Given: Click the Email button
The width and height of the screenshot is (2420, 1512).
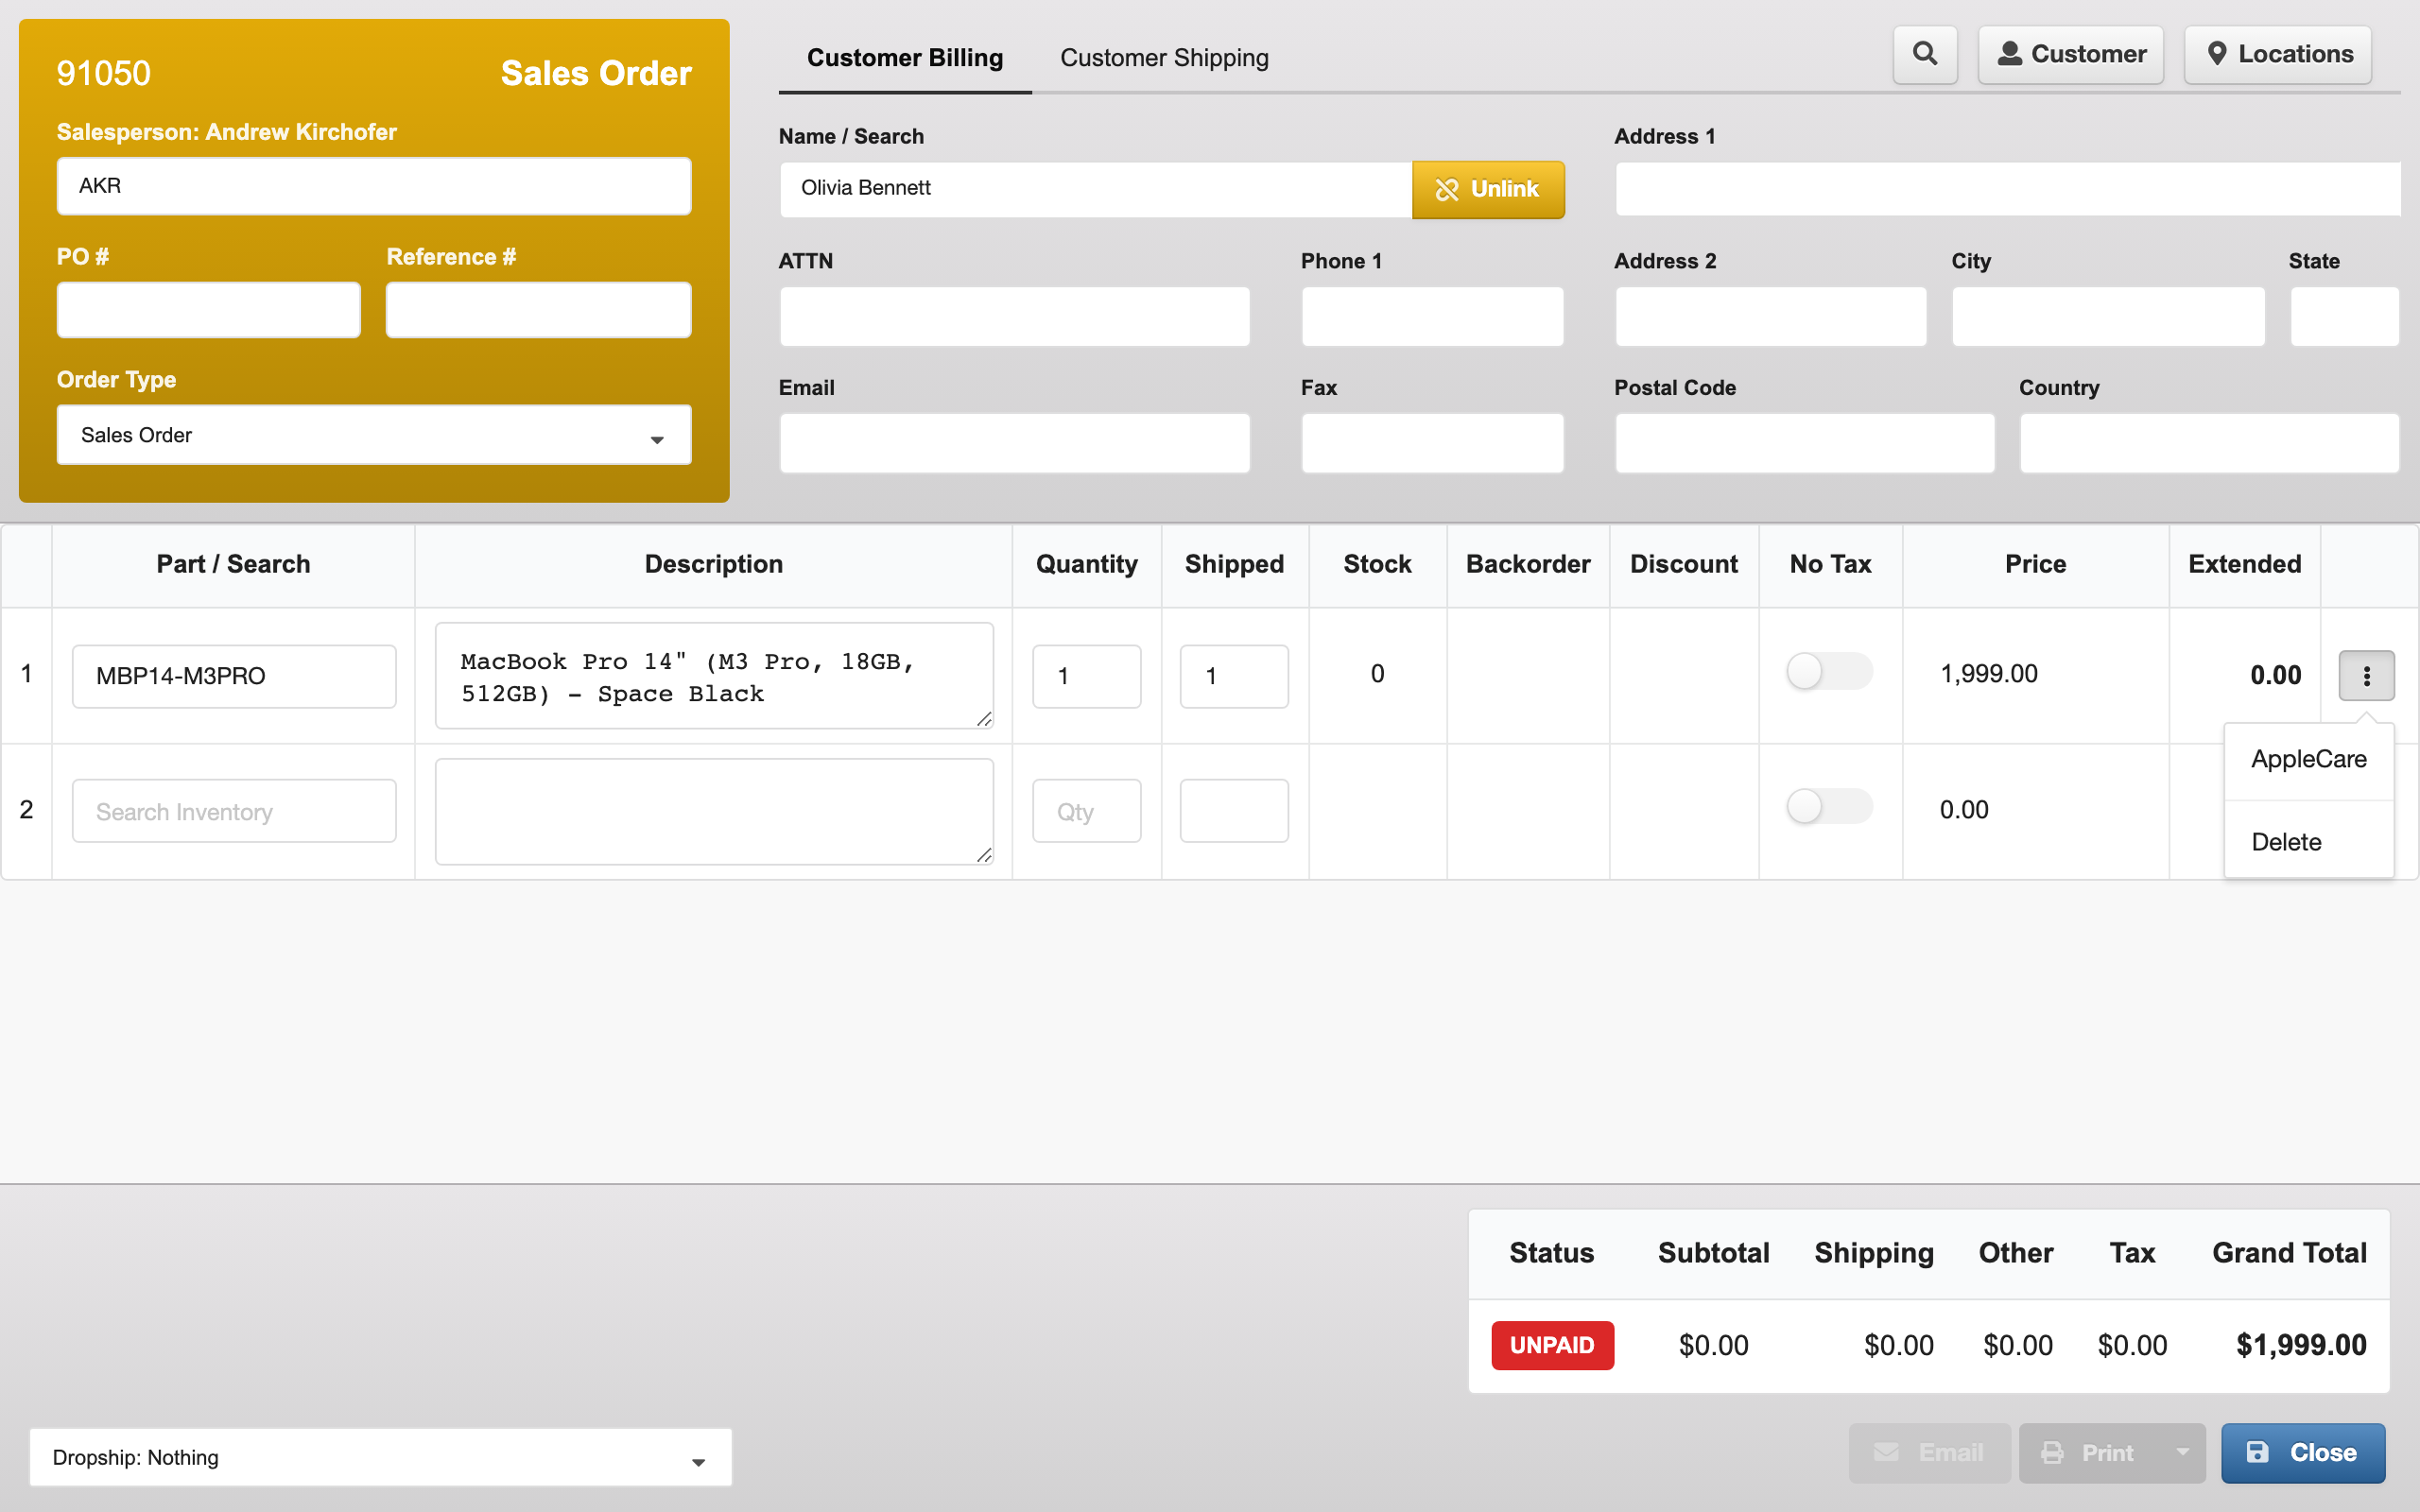Looking at the screenshot, I should (1929, 1452).
